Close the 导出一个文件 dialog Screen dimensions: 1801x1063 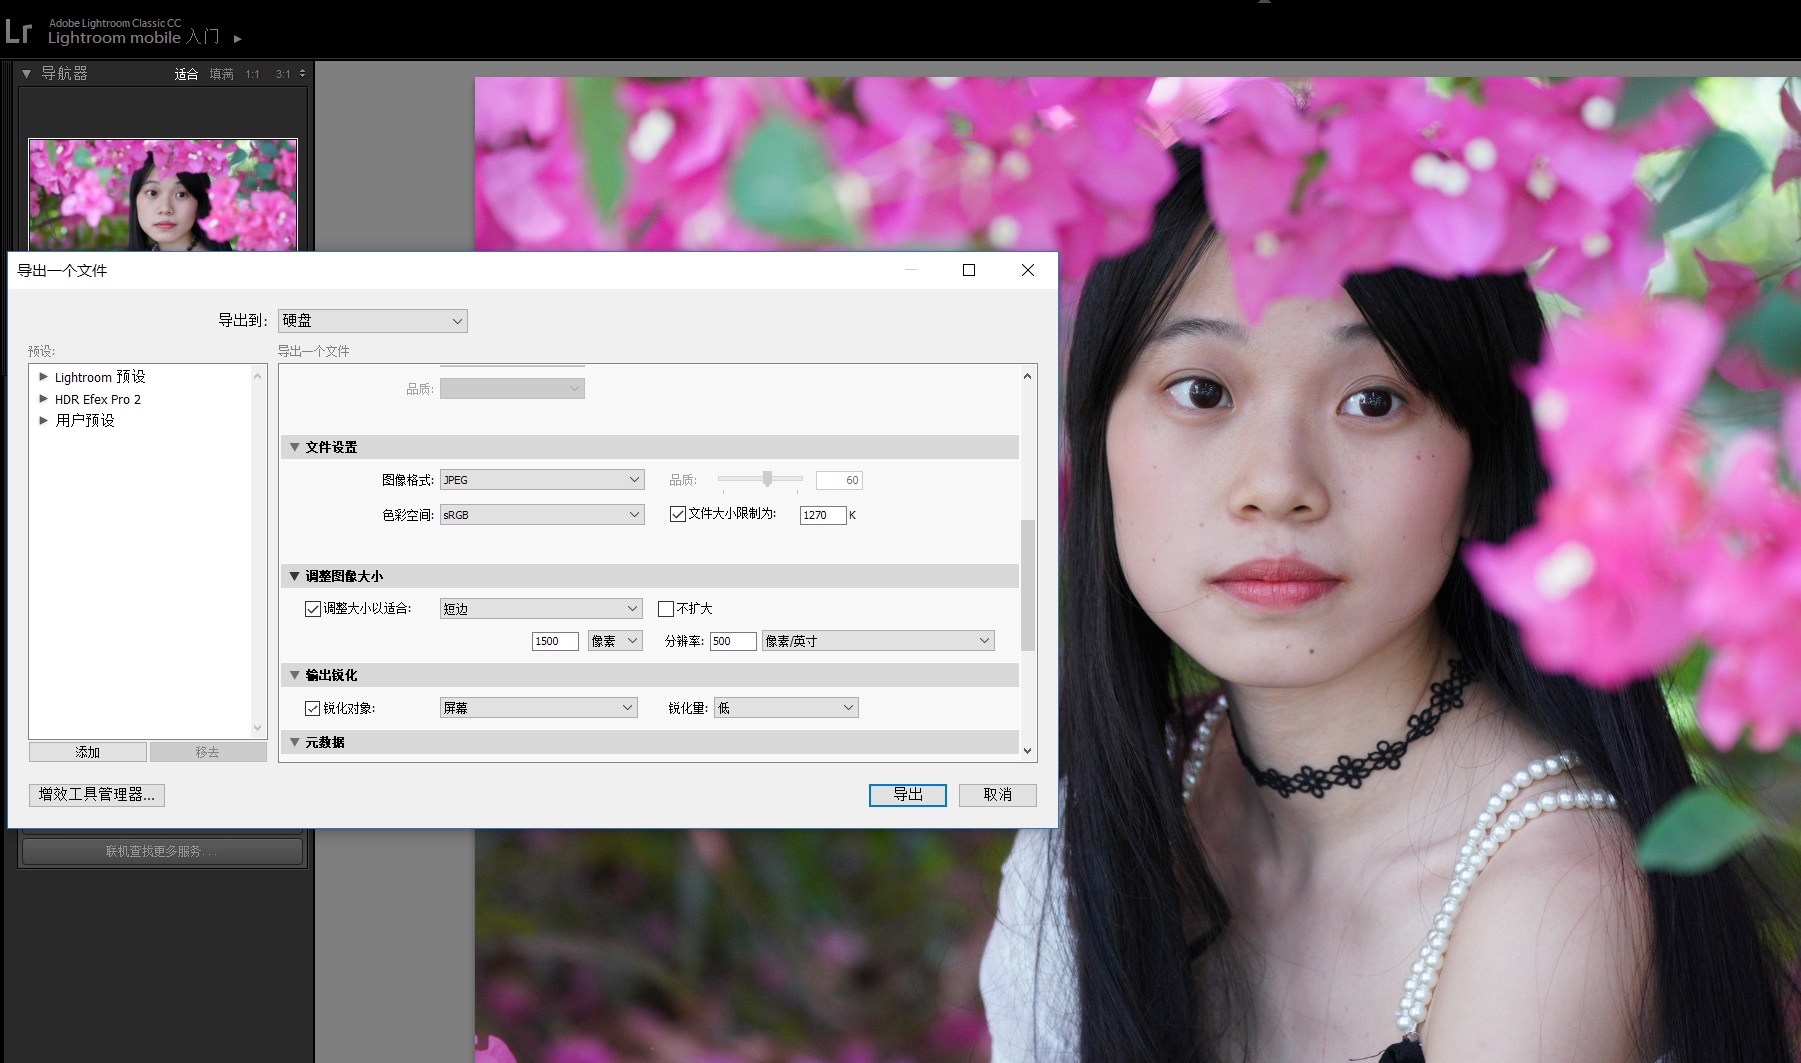(1028, 270)
